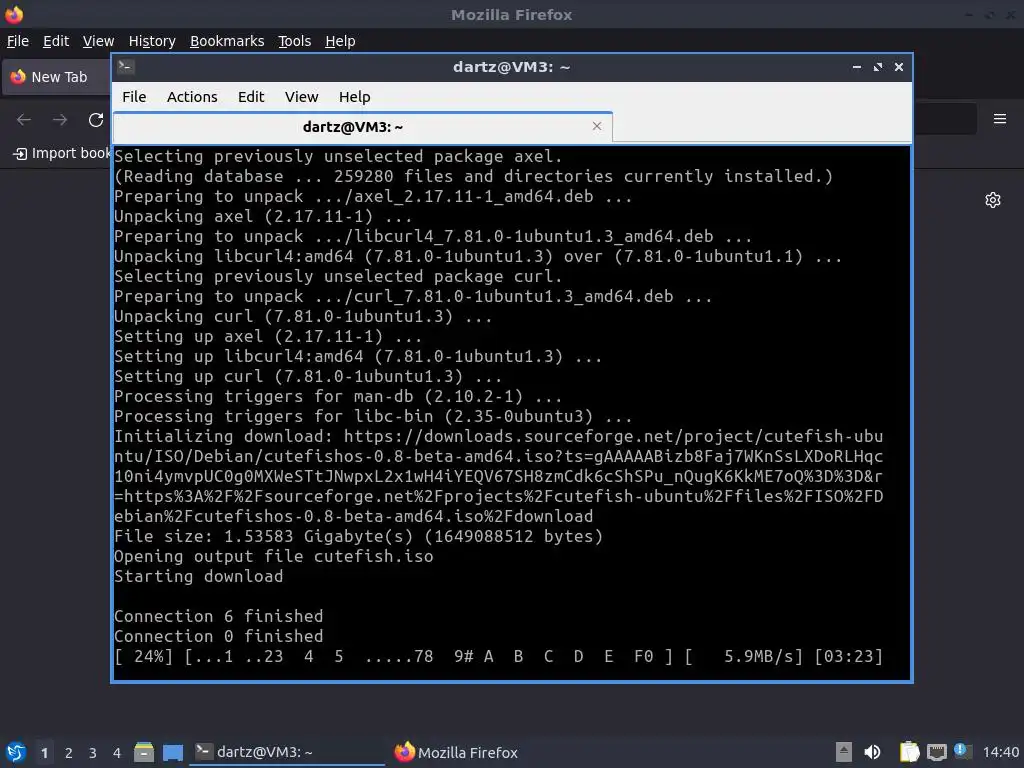Screen dimensions: 1024x768
Task: Click the 'File size: 1.53583 Gigabyte(s)' line
Action: [358, 536]
